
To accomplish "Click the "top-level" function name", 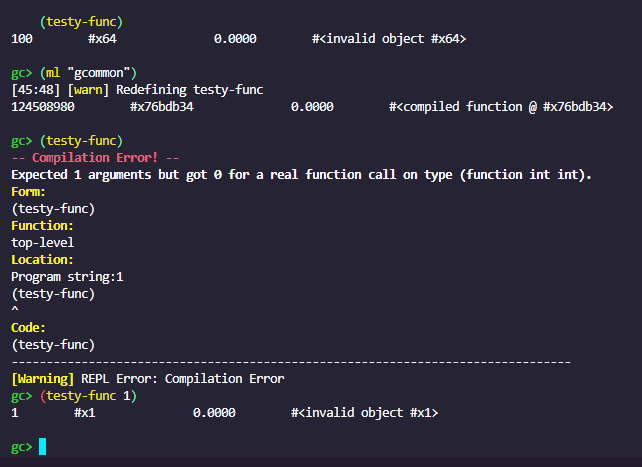I will point(42,243).
